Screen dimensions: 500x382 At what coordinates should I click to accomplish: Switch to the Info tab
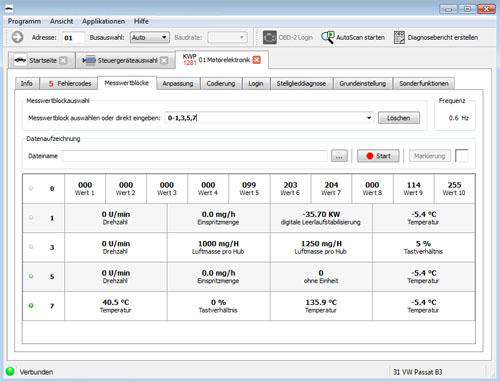coord(27,83)
